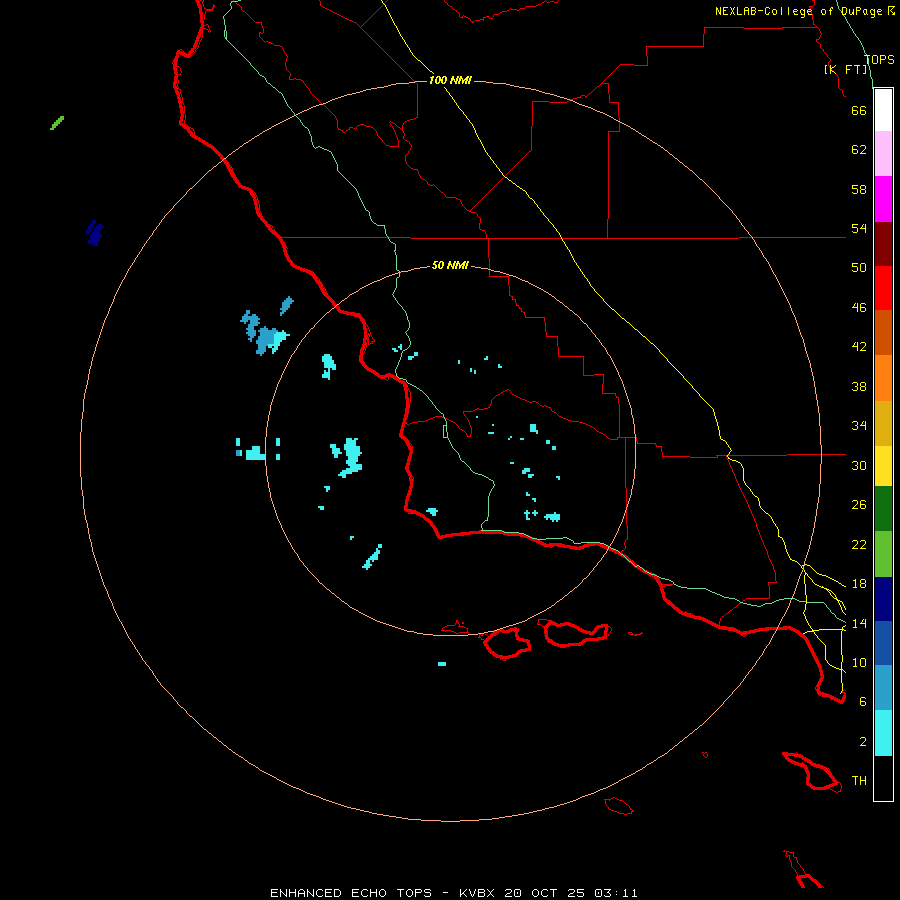Click the medium blue legend swatch
This screenshot has height=900, width=900.
pos(883,643)
